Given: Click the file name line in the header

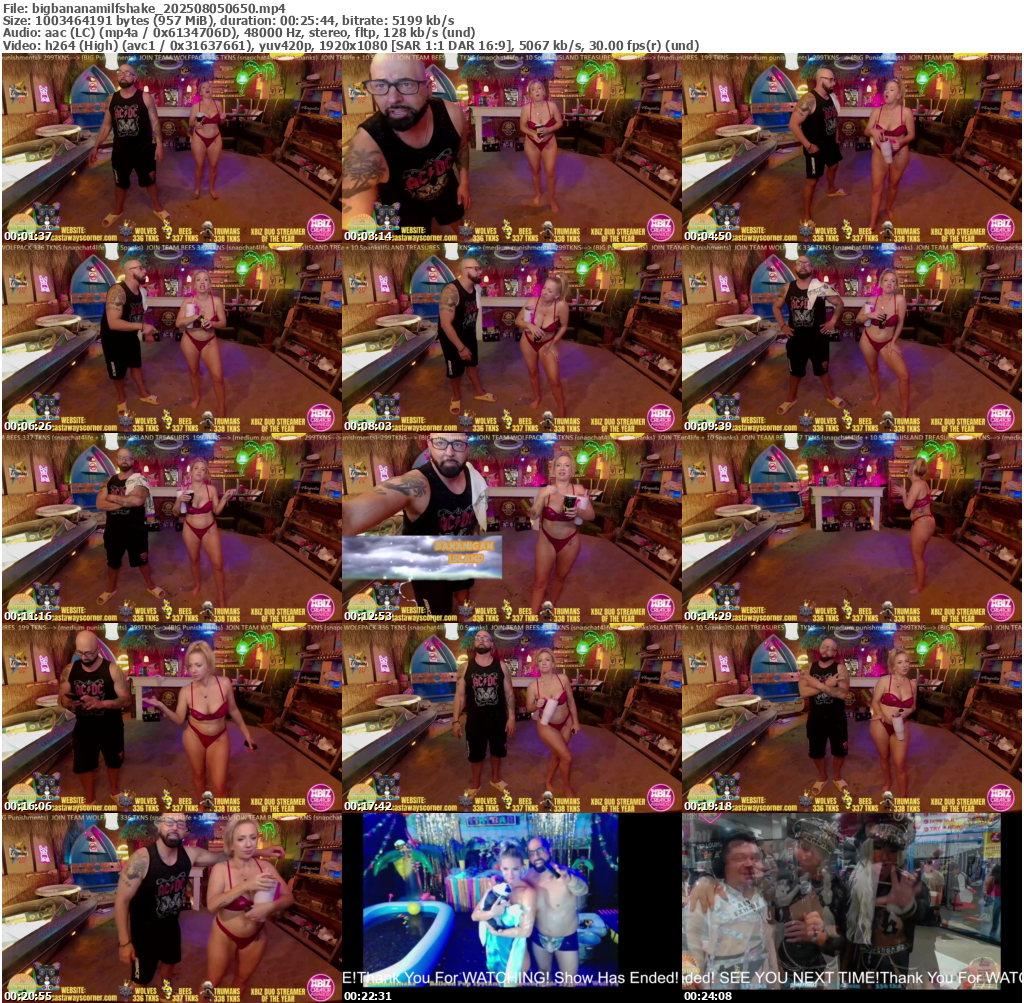Looking at the screenshot, I should pyautogui.click(x=144, y=8).
